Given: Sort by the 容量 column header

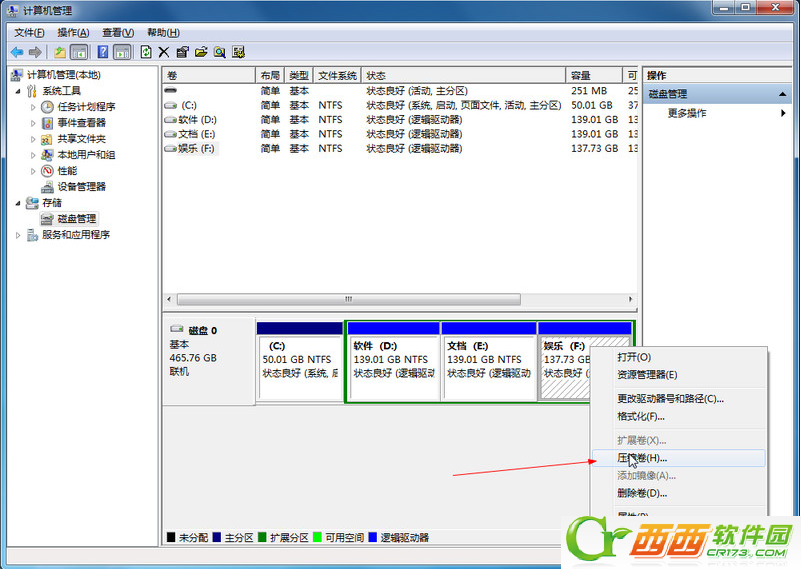Looking at the screenshot, I should tap(594, 76).
